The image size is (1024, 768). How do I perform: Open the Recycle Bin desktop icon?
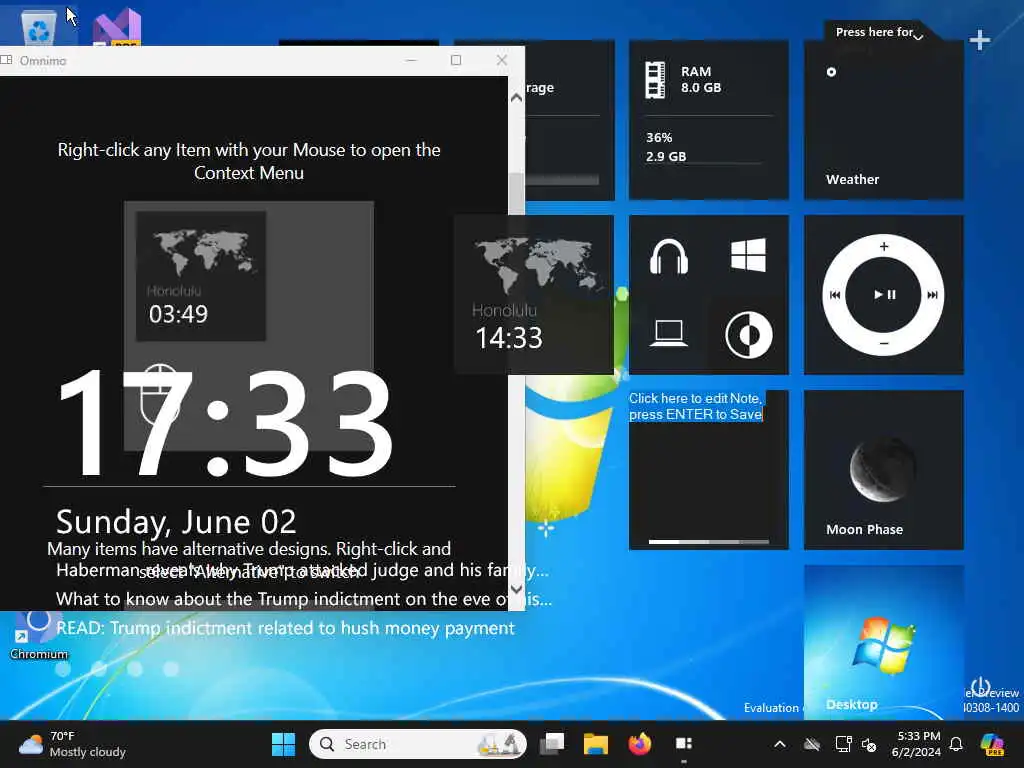[39, 26]
